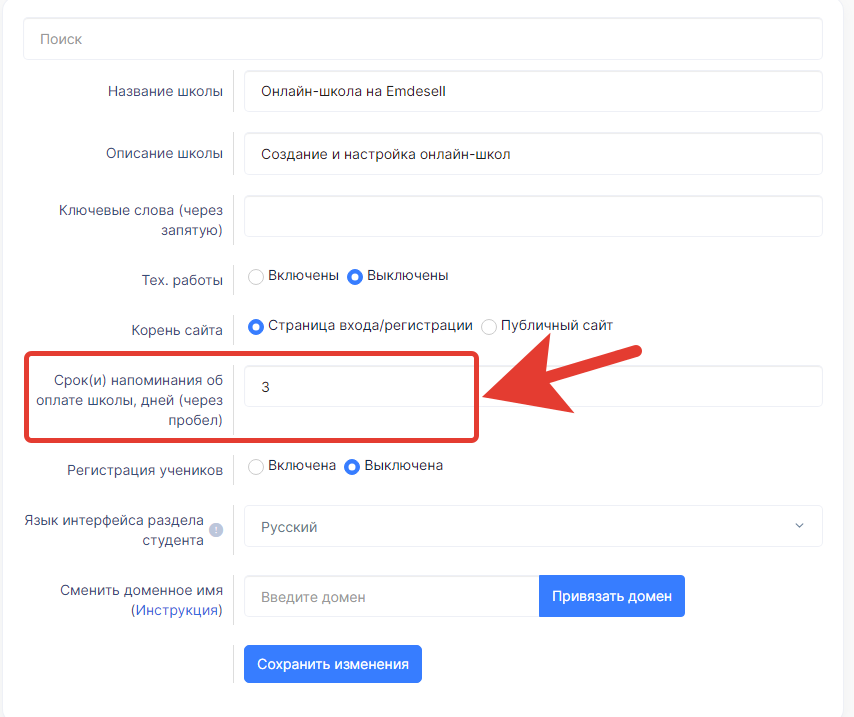Click Сохранить изменения button
This screenshot has width=854, height=717.
(x=333, y=664)
